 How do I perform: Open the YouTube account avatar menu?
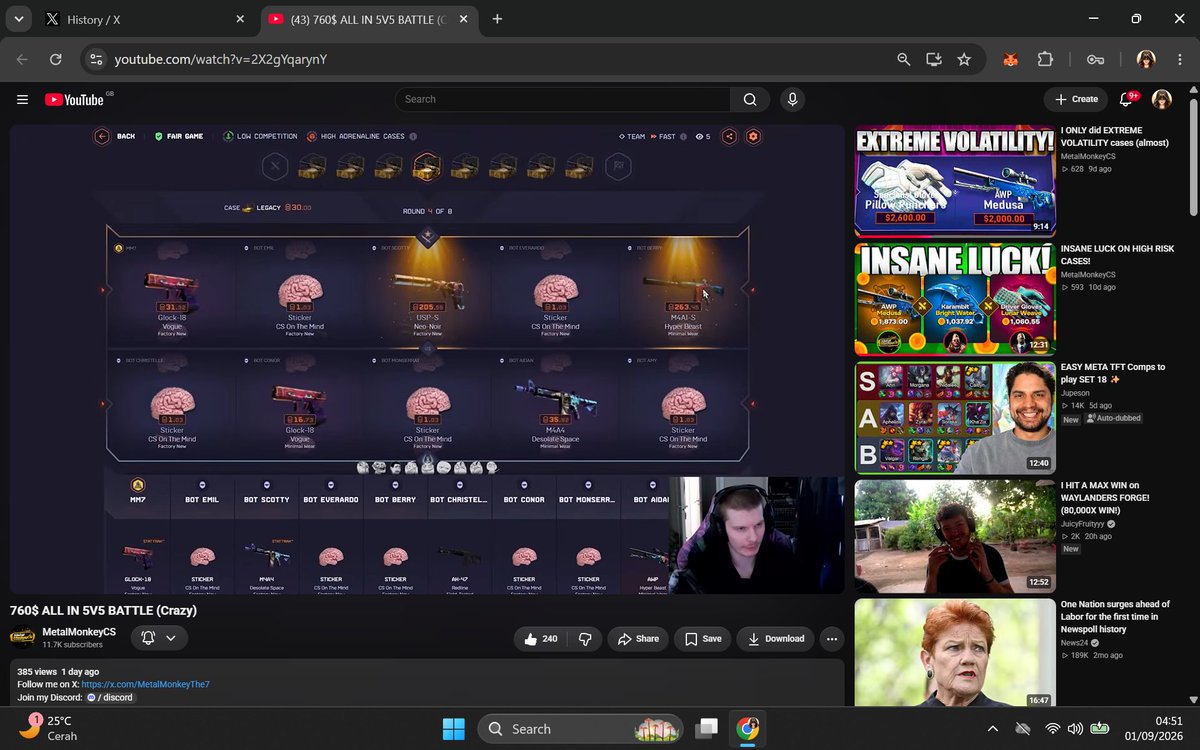(1162, 99)
